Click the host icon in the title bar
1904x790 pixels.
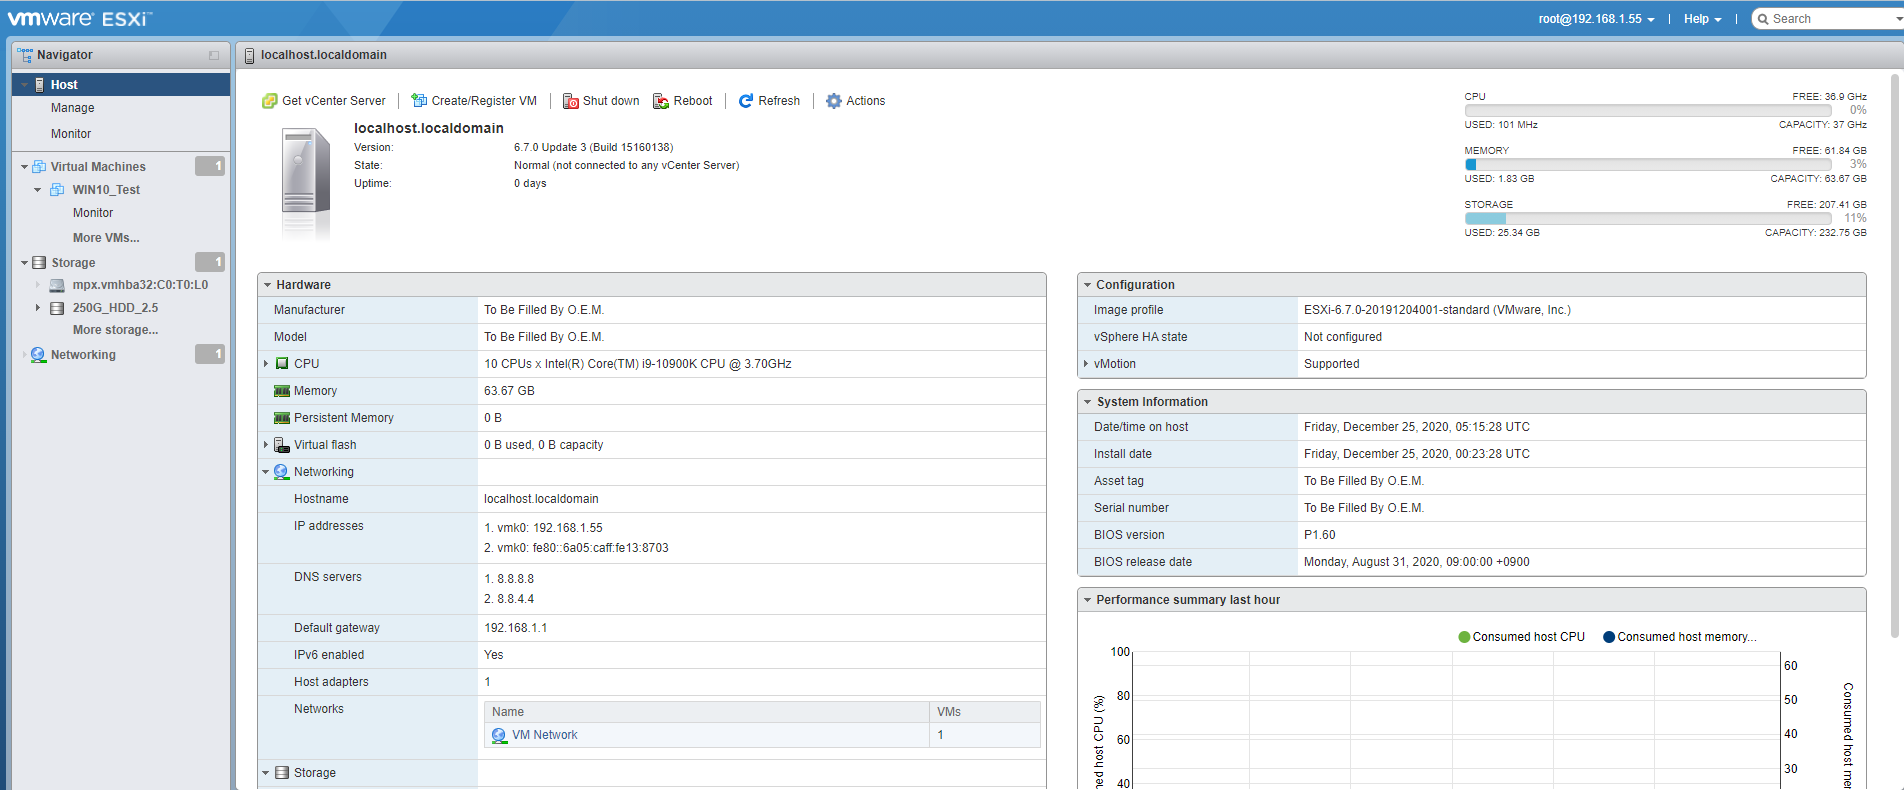(x=249, y=56)
